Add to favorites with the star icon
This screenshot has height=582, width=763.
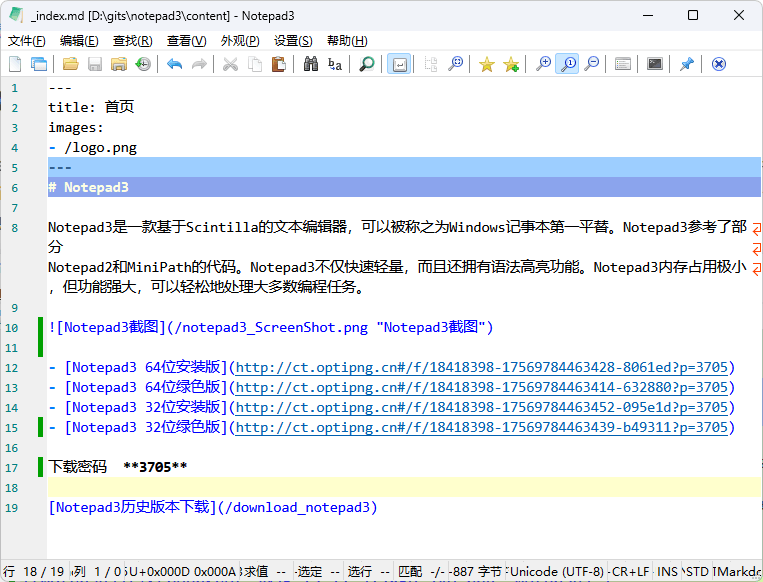pyautogui.click(x=487, y=64)
